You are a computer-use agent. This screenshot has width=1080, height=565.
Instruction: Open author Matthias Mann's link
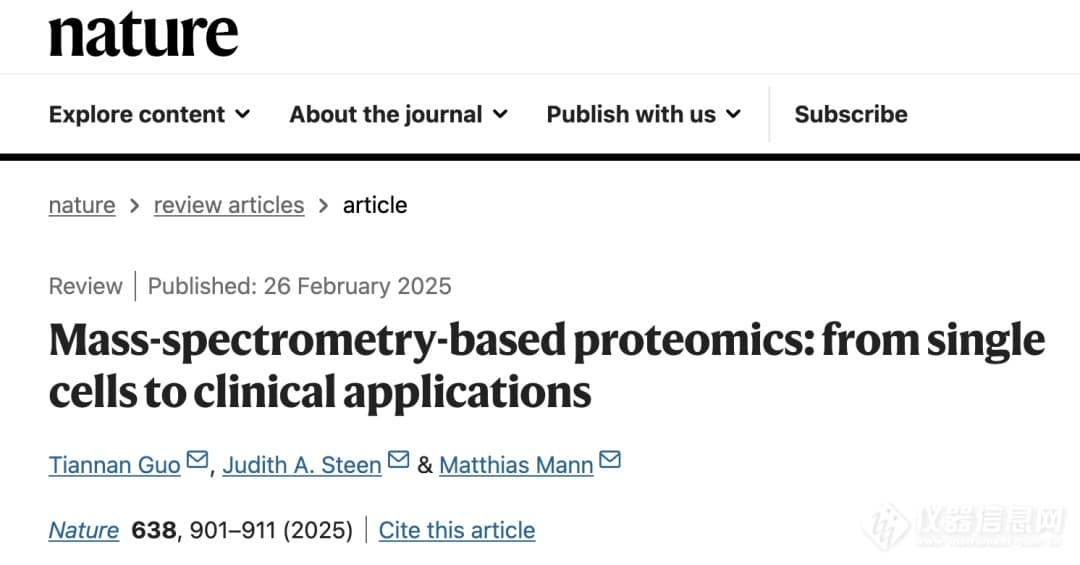click(x=516, y=465)
